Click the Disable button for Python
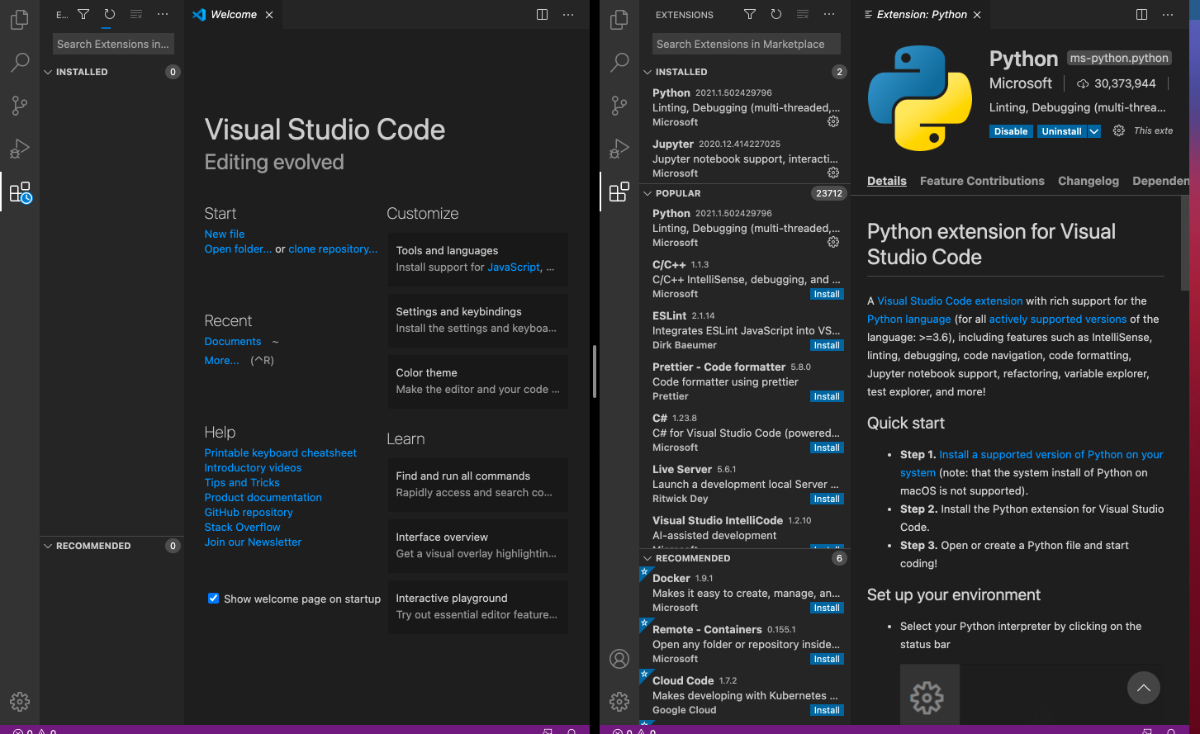This screenshot has width=1200, height=734. tap(1011, 131)
